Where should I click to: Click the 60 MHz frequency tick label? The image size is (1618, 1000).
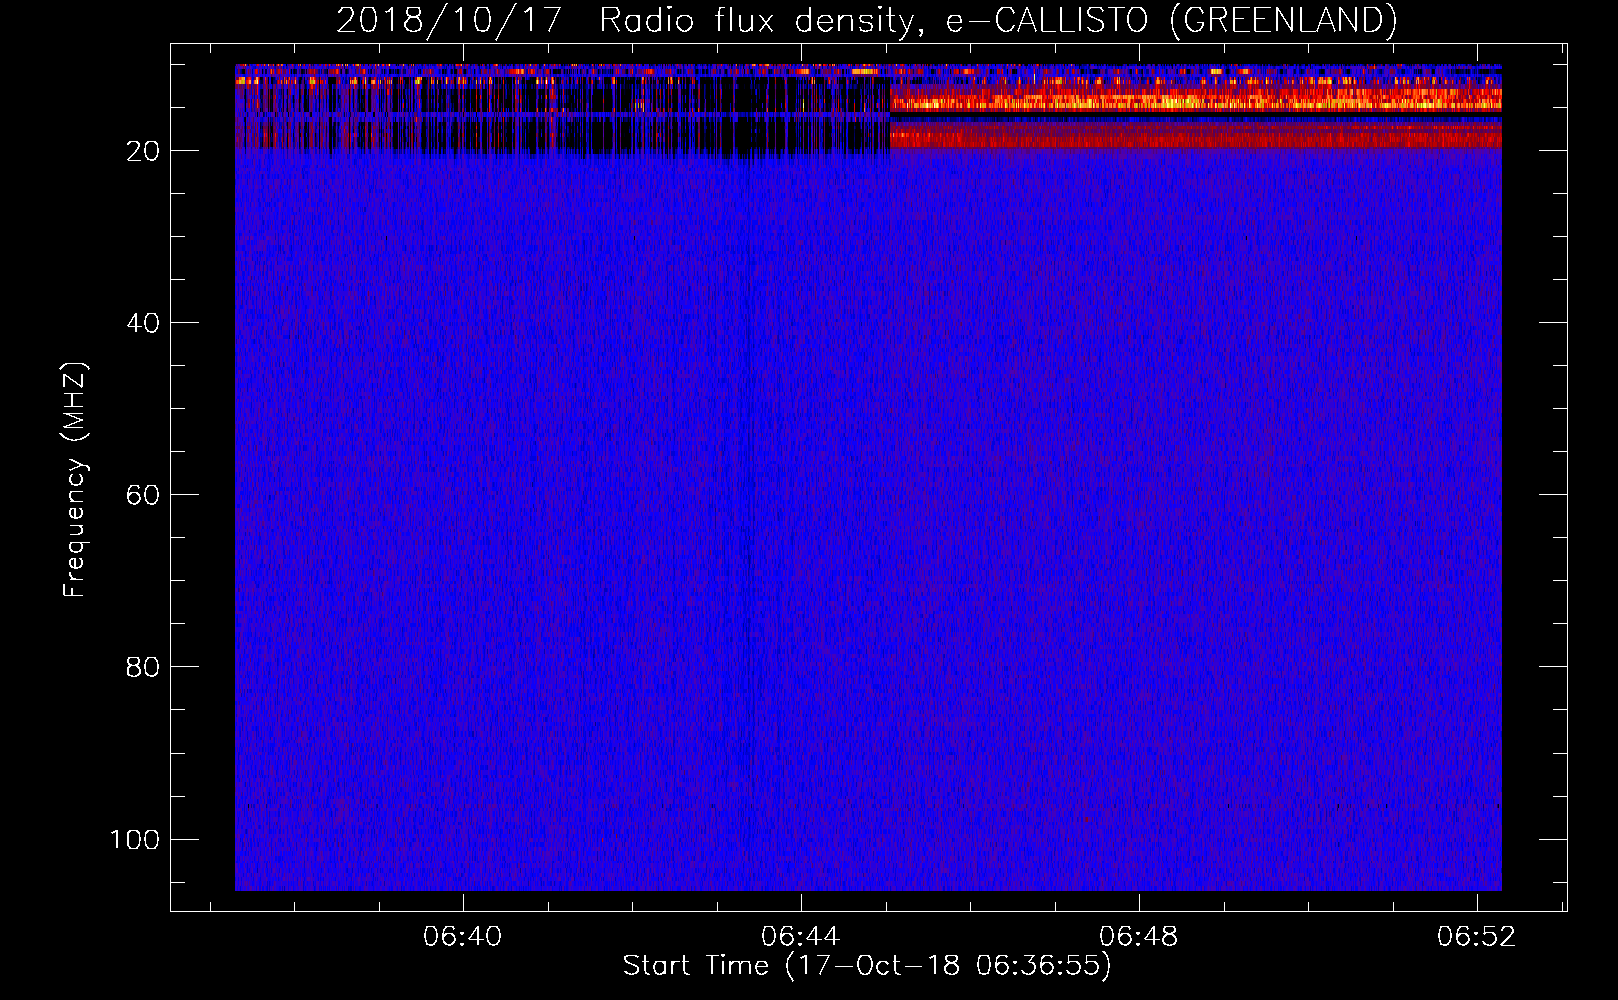(143, 495)
